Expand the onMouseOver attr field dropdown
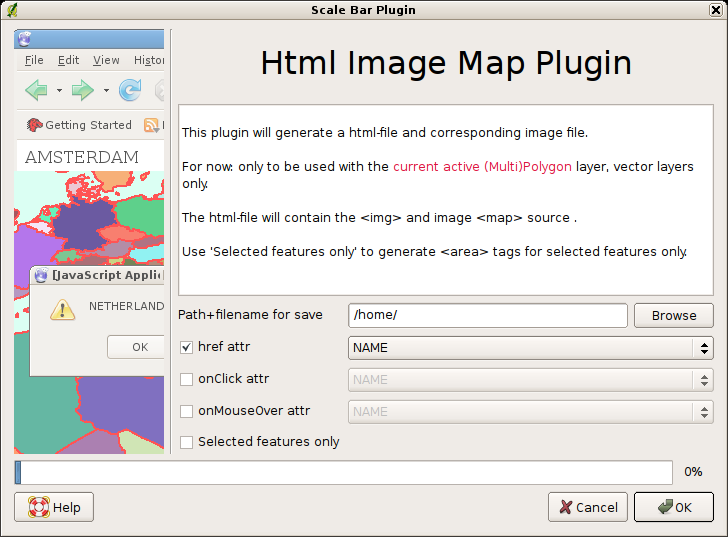 click(x=530, y=411)
